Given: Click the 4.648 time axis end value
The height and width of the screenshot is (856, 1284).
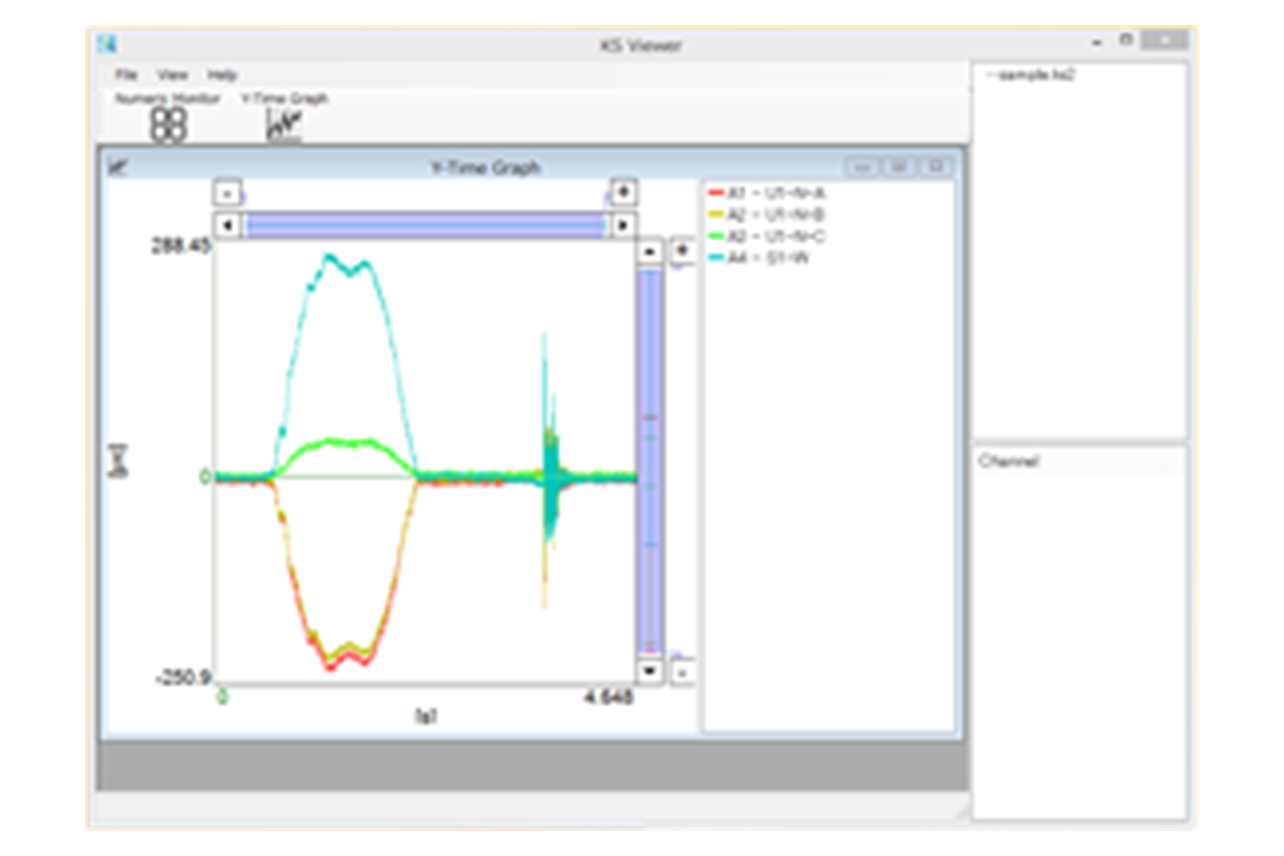Looking at the screenshot, I should coord(609,698).
